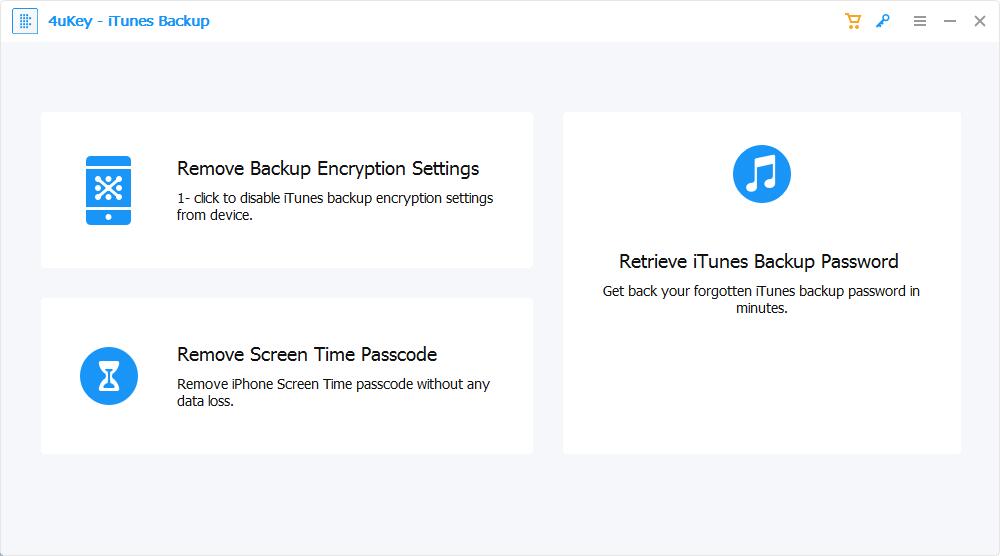This screenshot has height=556, width=1000.
Task: Select the Remove Backup Encryption Settings title
Action: point(328,168)
